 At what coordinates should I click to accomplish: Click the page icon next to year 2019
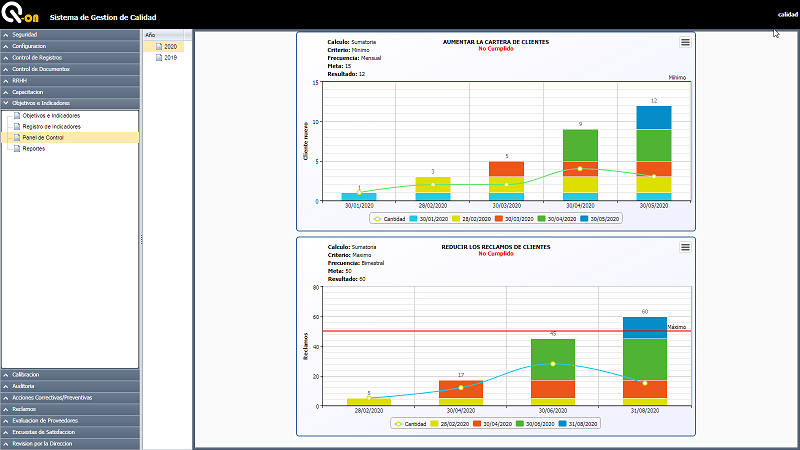[x=158, y=58]
